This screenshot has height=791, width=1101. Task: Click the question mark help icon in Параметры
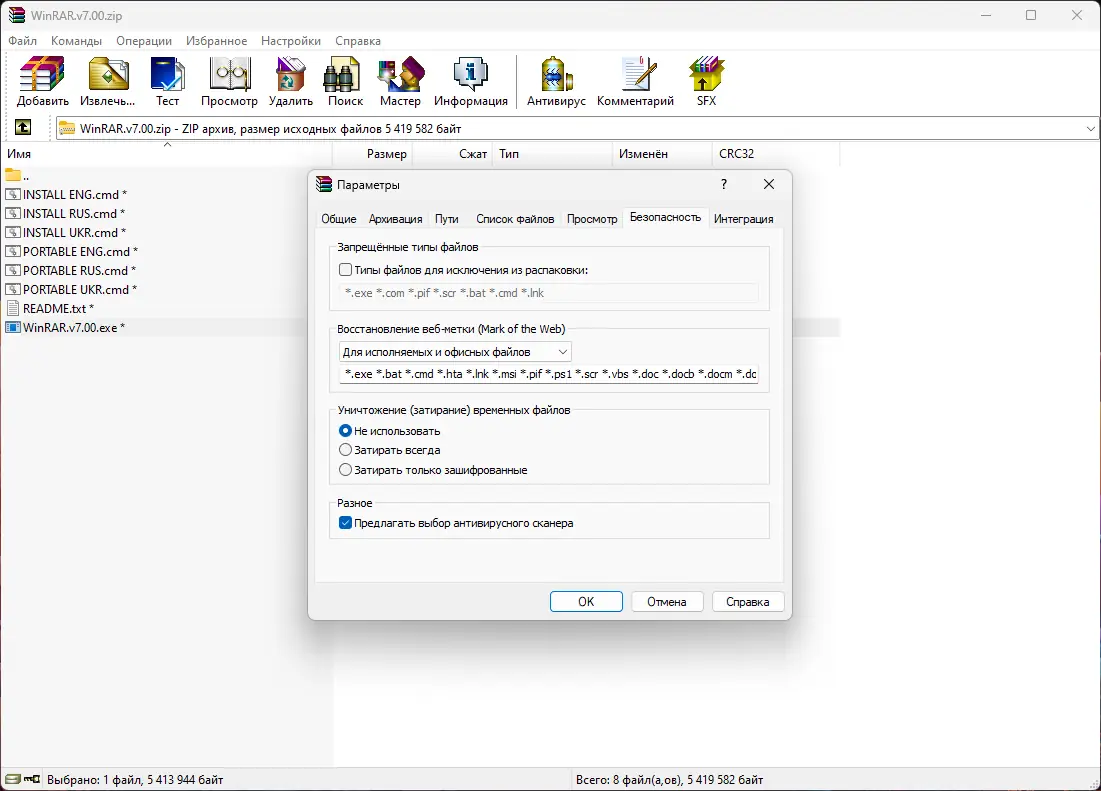click(724, 184)
